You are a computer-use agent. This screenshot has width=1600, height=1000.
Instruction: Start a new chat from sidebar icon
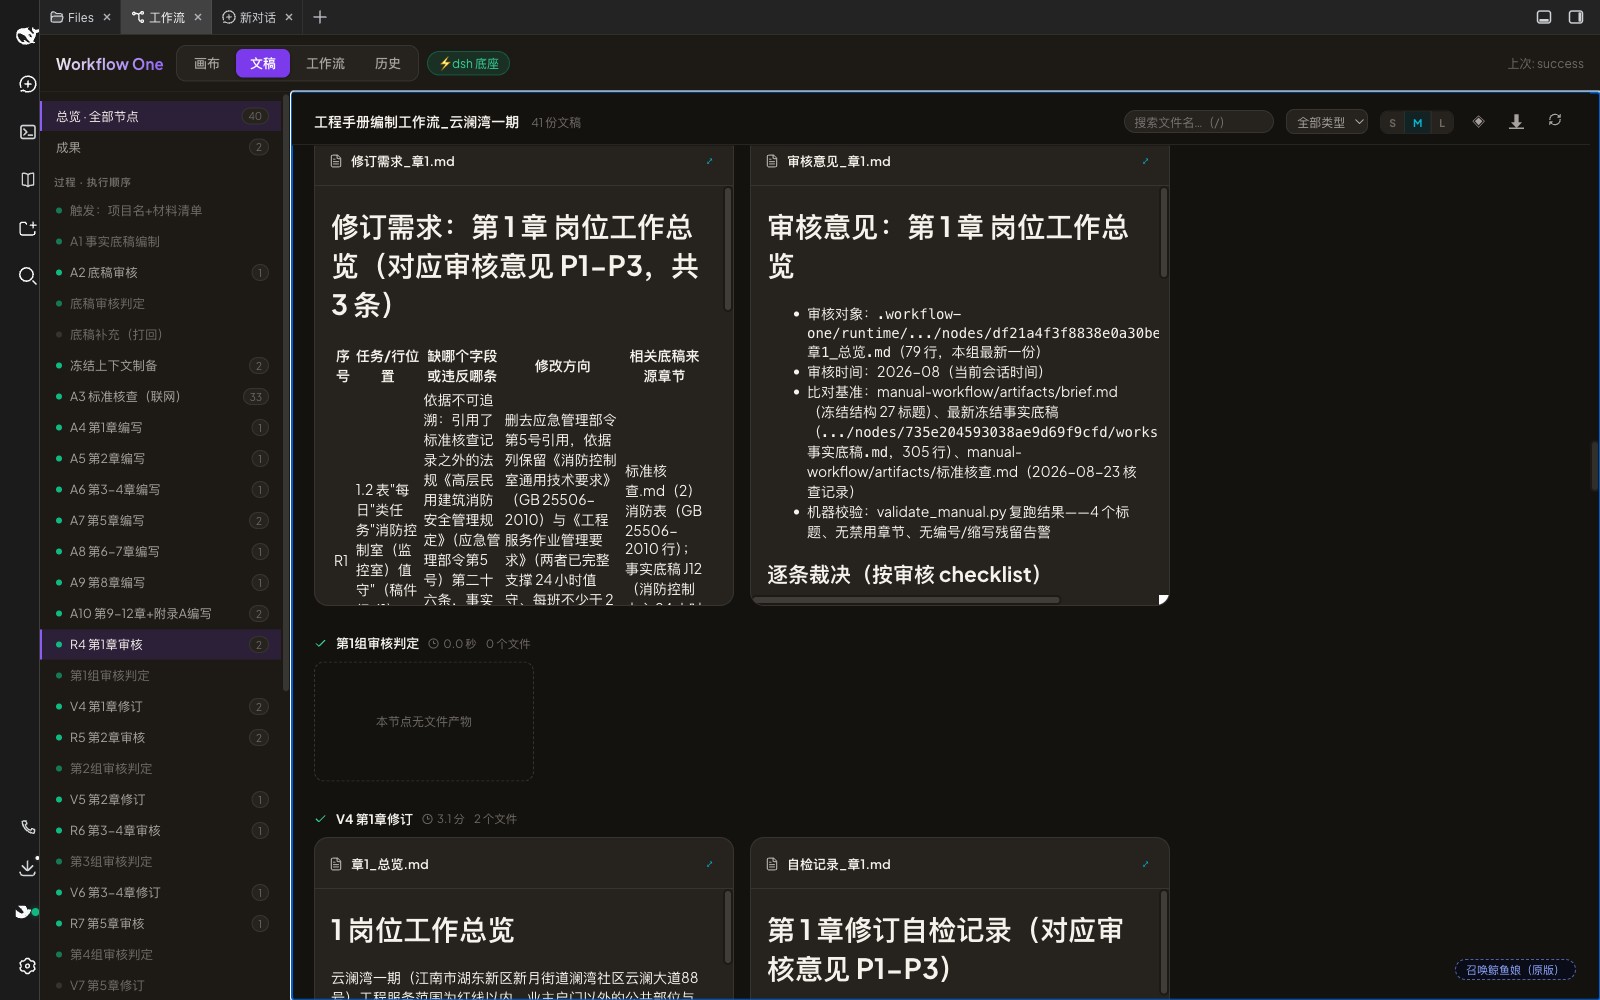point(28,84)
